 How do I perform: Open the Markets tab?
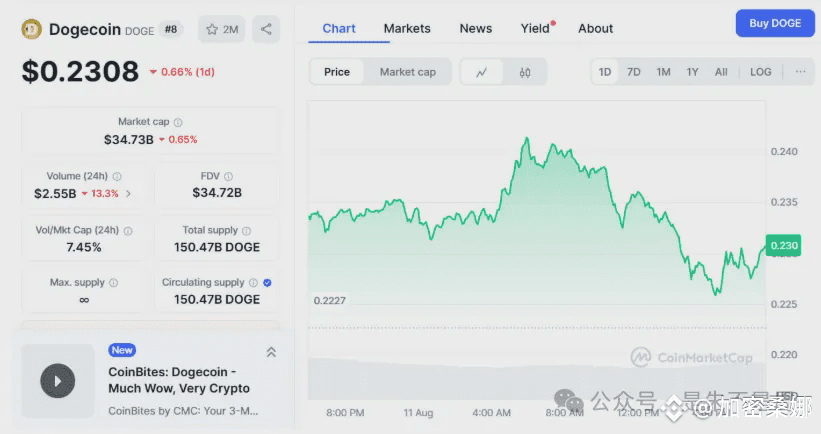point(407,29)
